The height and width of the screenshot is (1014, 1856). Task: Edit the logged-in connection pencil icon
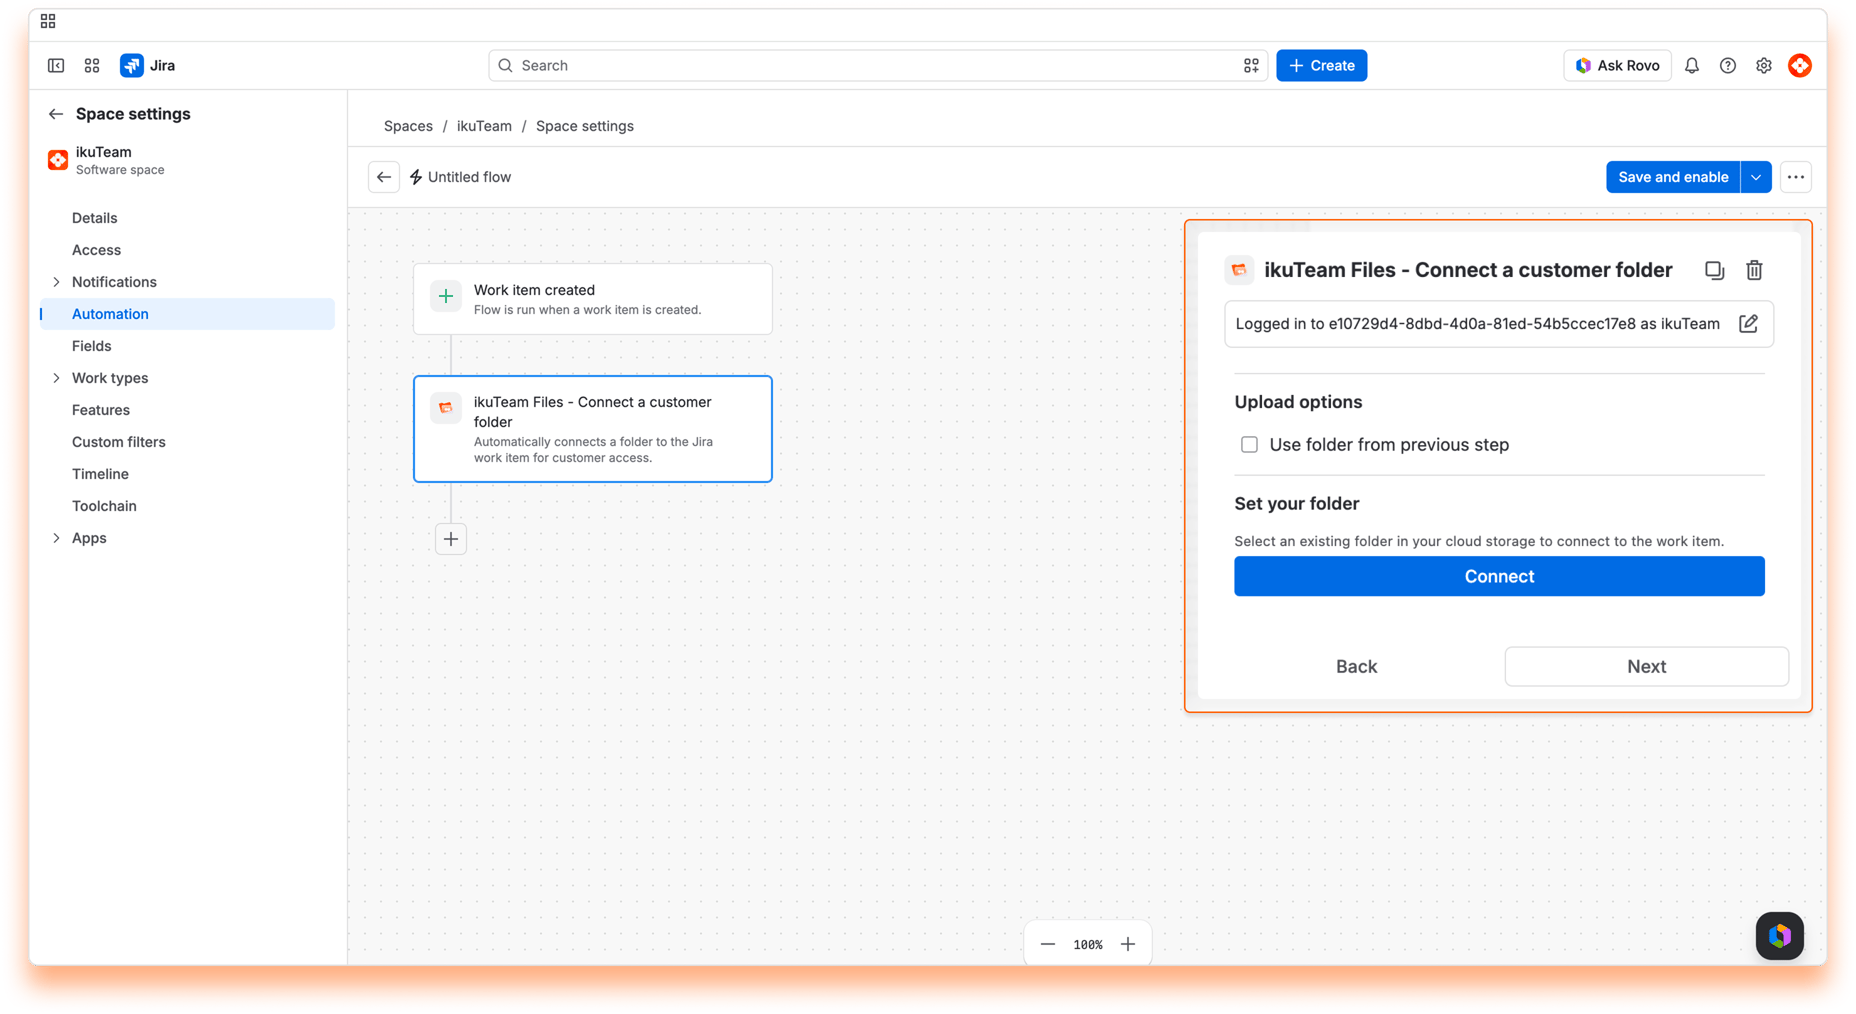1748,324
